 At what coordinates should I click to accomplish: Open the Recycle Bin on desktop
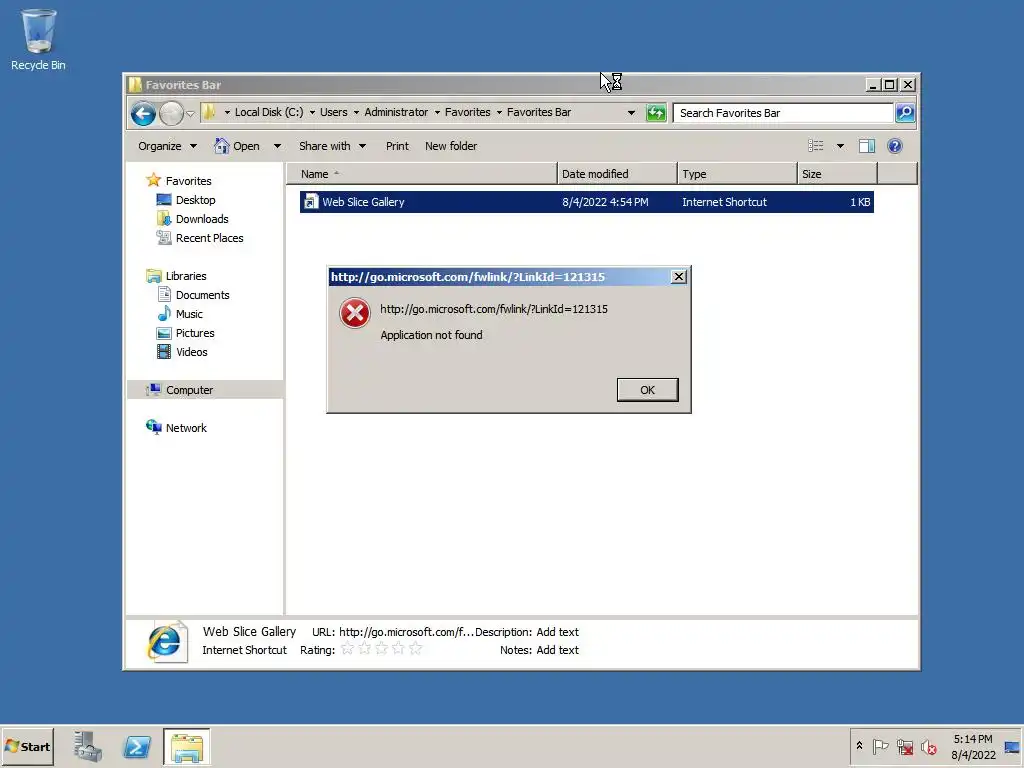pos(38,39)
